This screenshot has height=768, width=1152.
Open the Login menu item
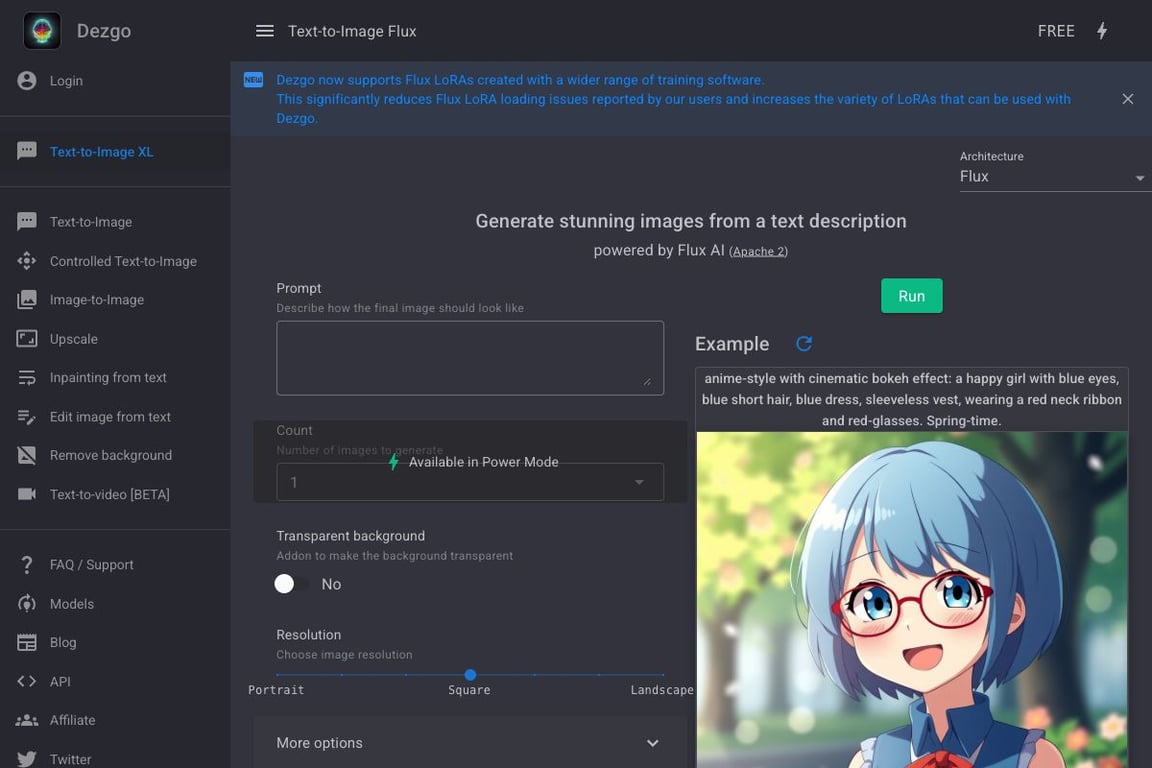coord(115,81)
